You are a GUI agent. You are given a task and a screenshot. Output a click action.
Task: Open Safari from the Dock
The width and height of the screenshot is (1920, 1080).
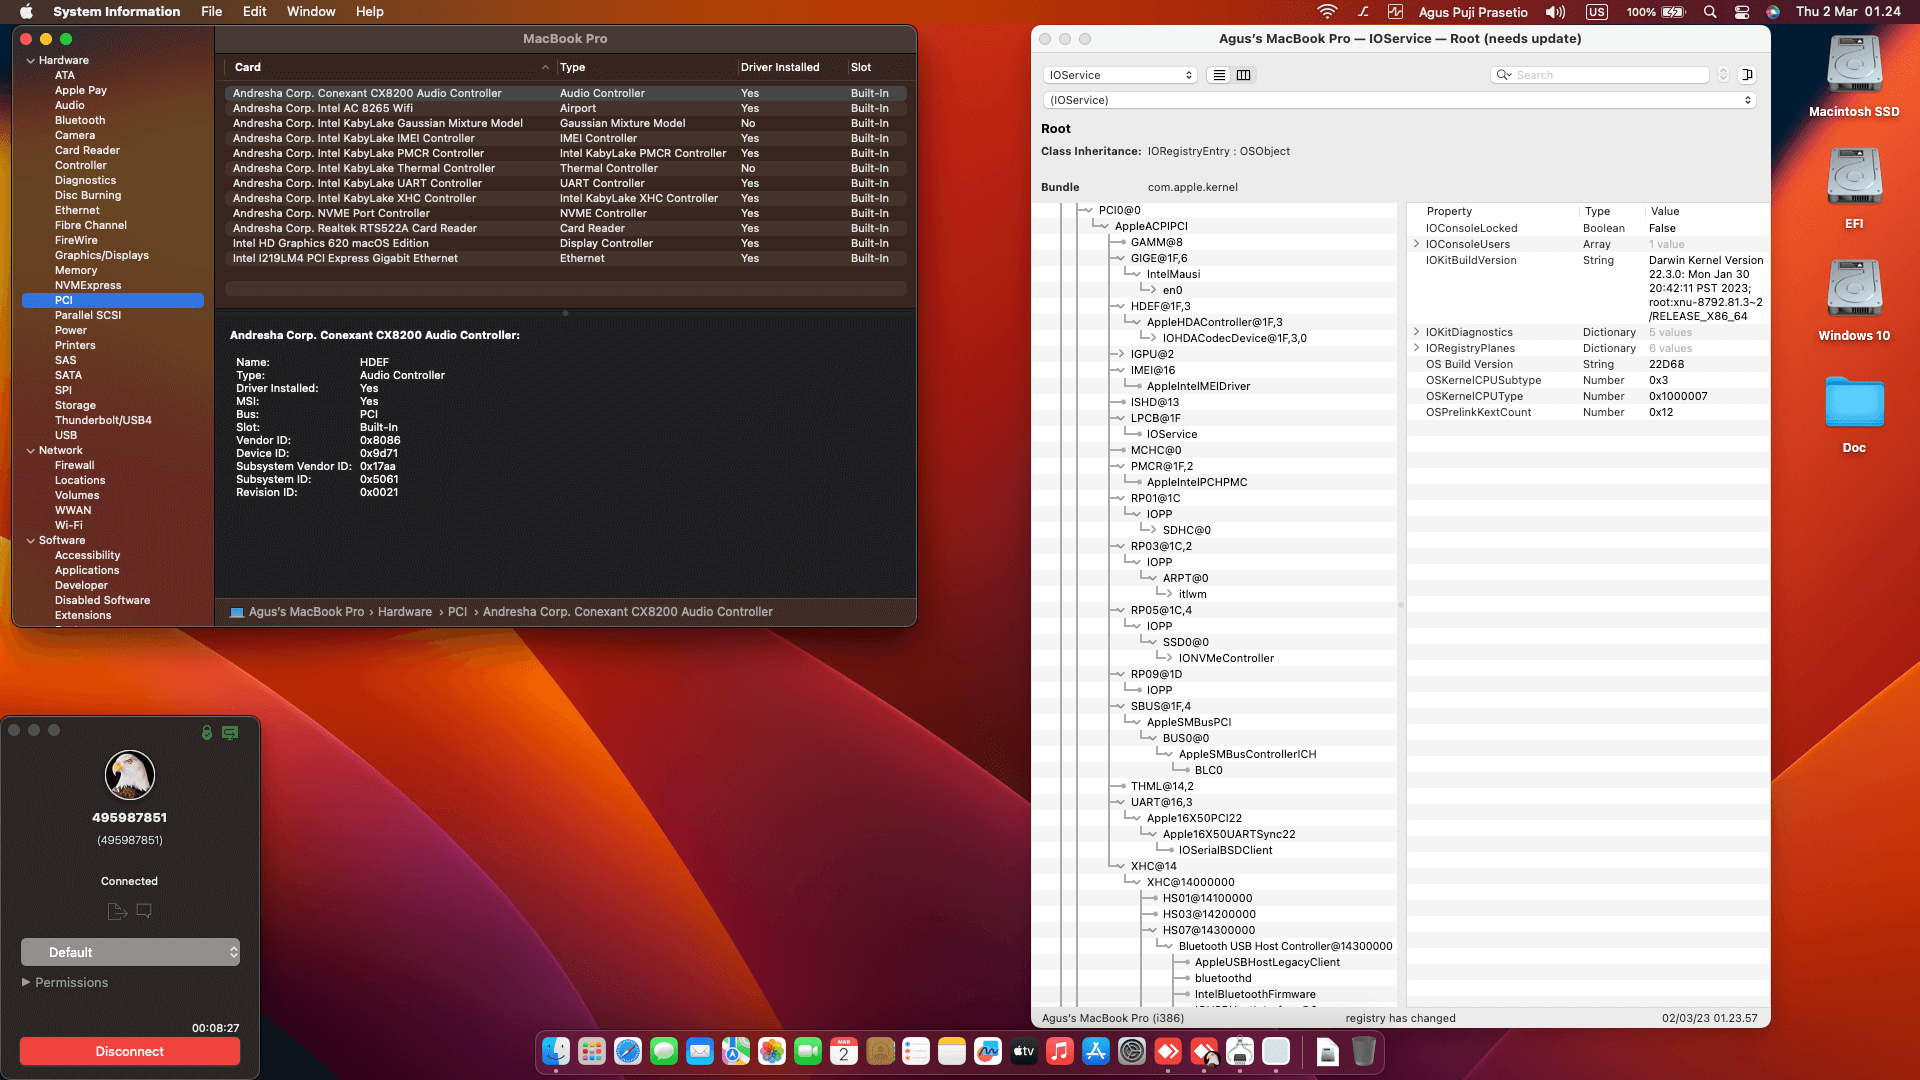[x=627, y=1052]
